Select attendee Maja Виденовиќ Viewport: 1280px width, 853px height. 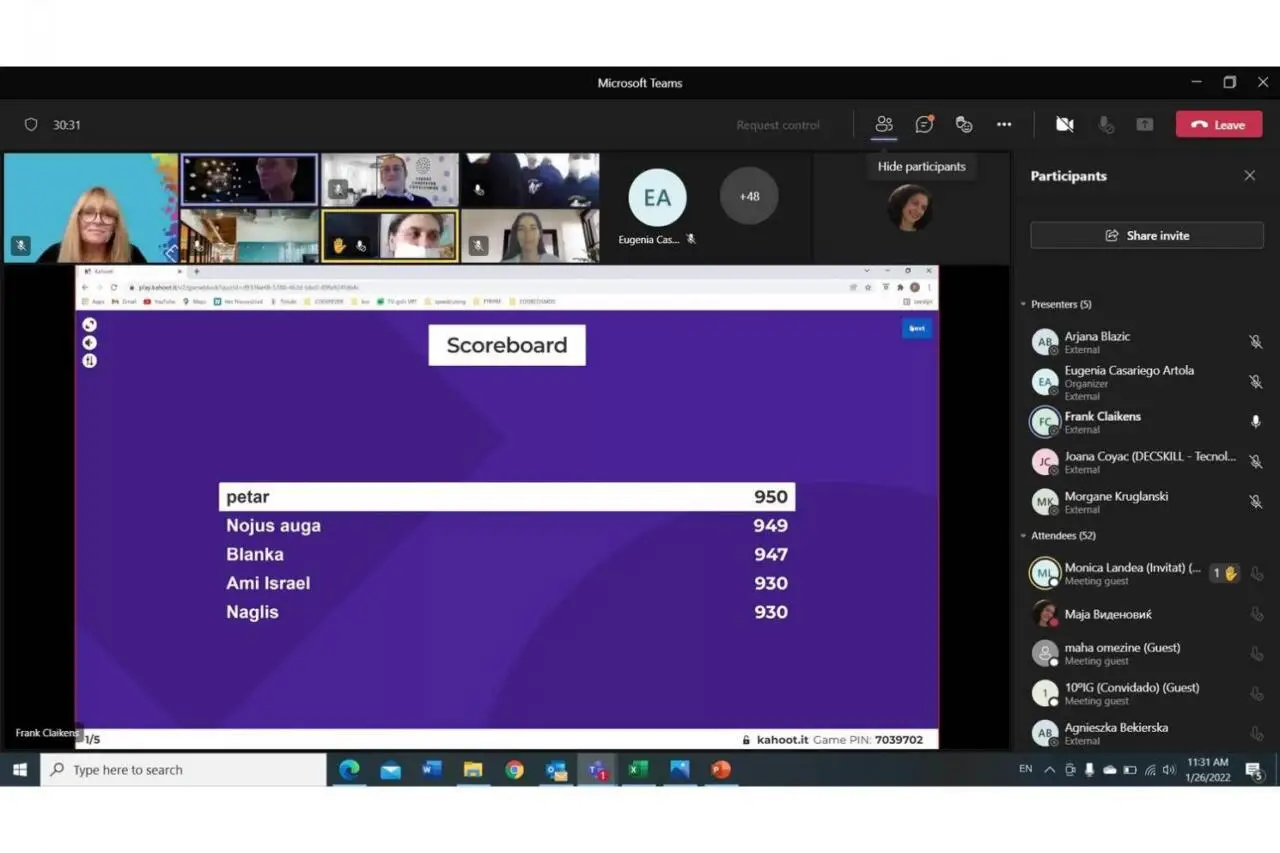(1146, 614)
